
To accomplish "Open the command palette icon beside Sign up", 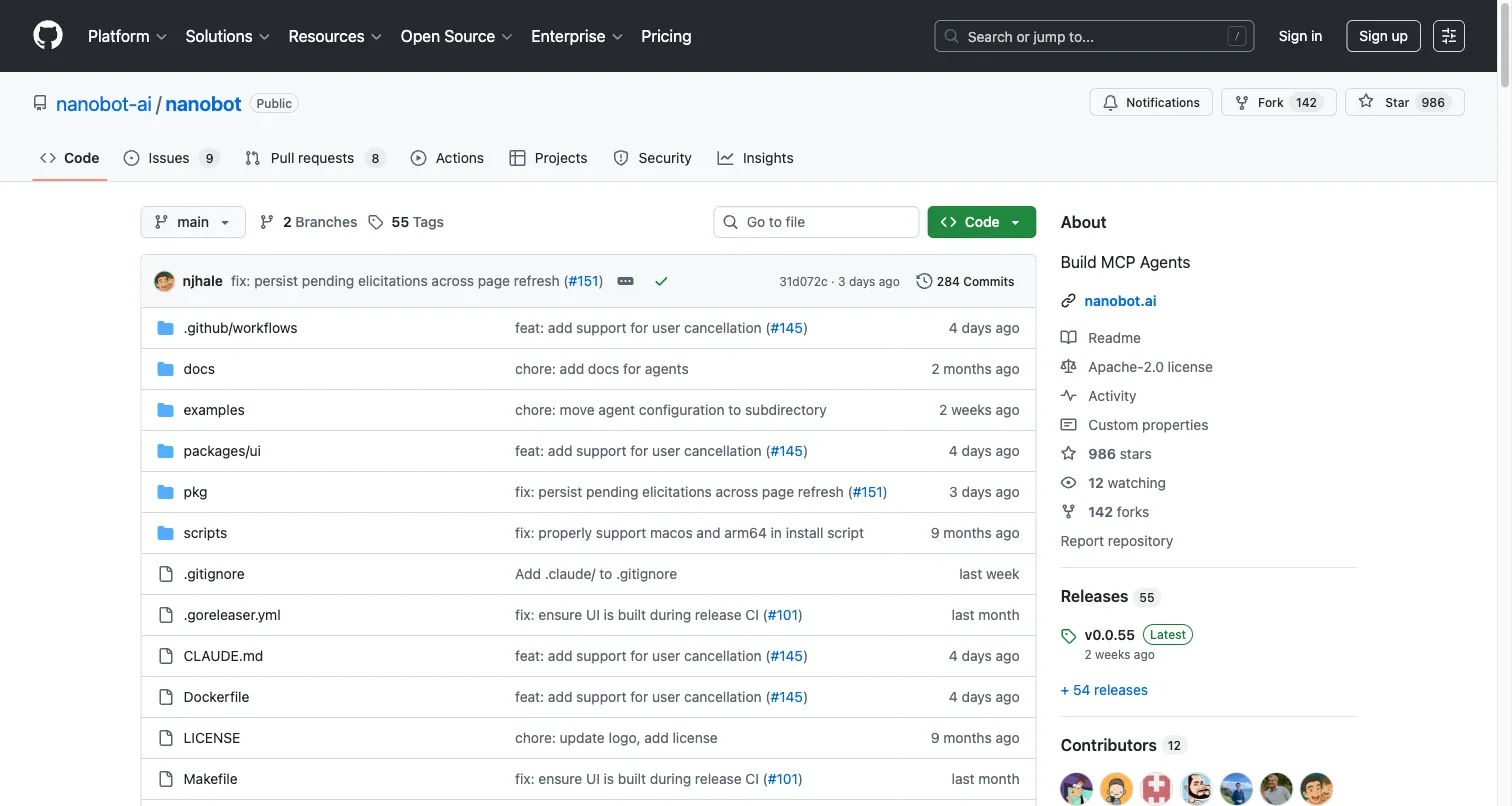I will pos(1448,36).
